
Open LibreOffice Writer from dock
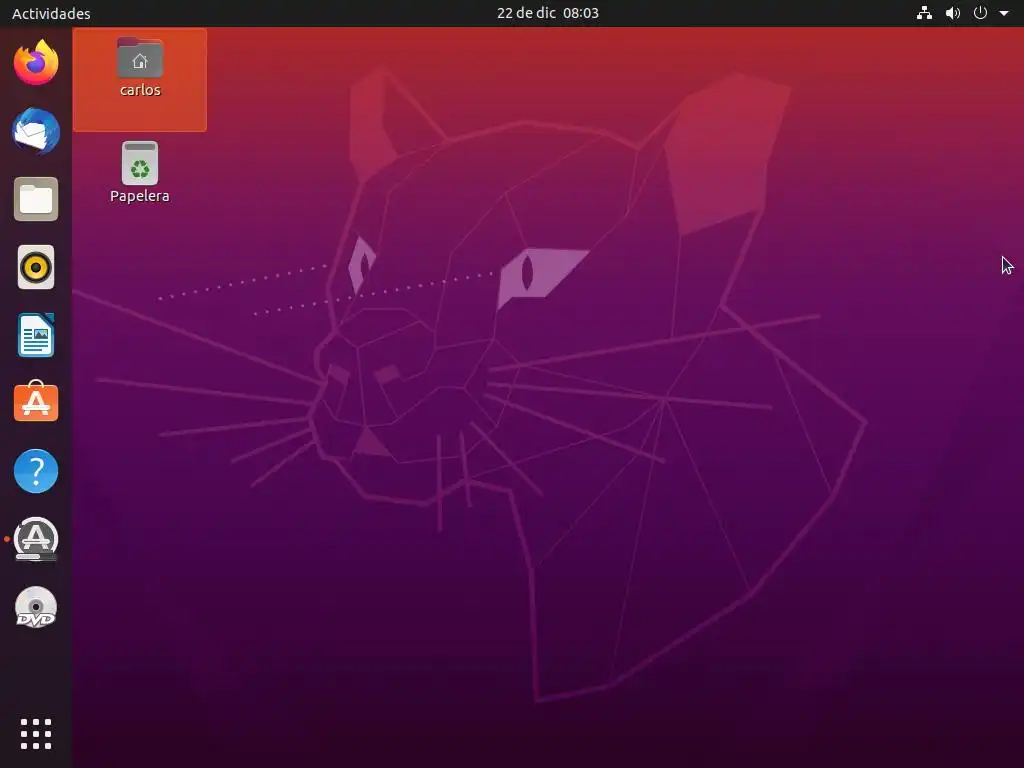click(x=36, y=335)
